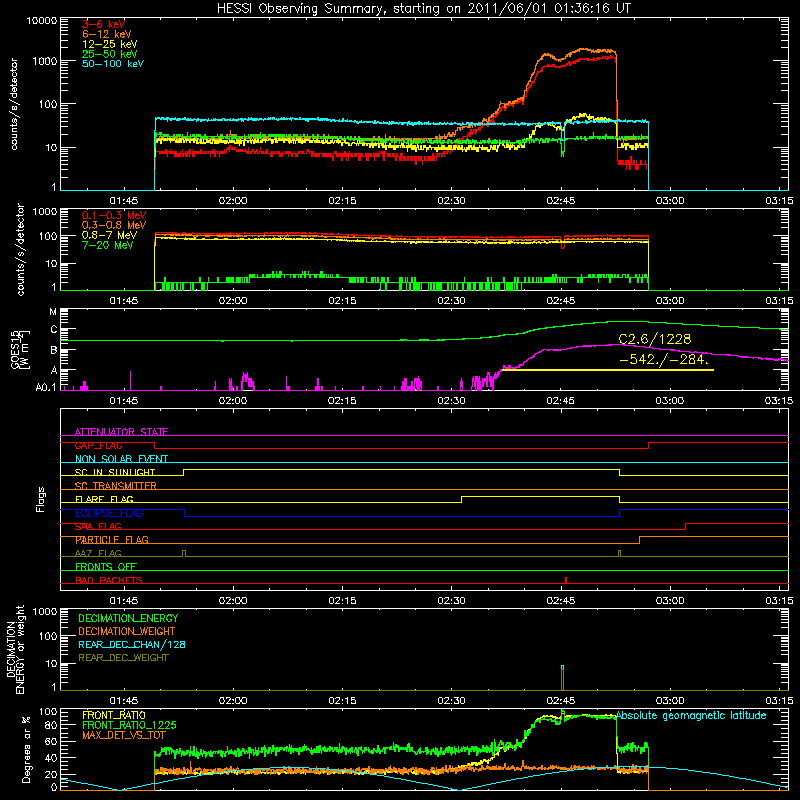Click the '02:00' tick label under top plot
800x800 pixels.
click(x=233, y=201)
